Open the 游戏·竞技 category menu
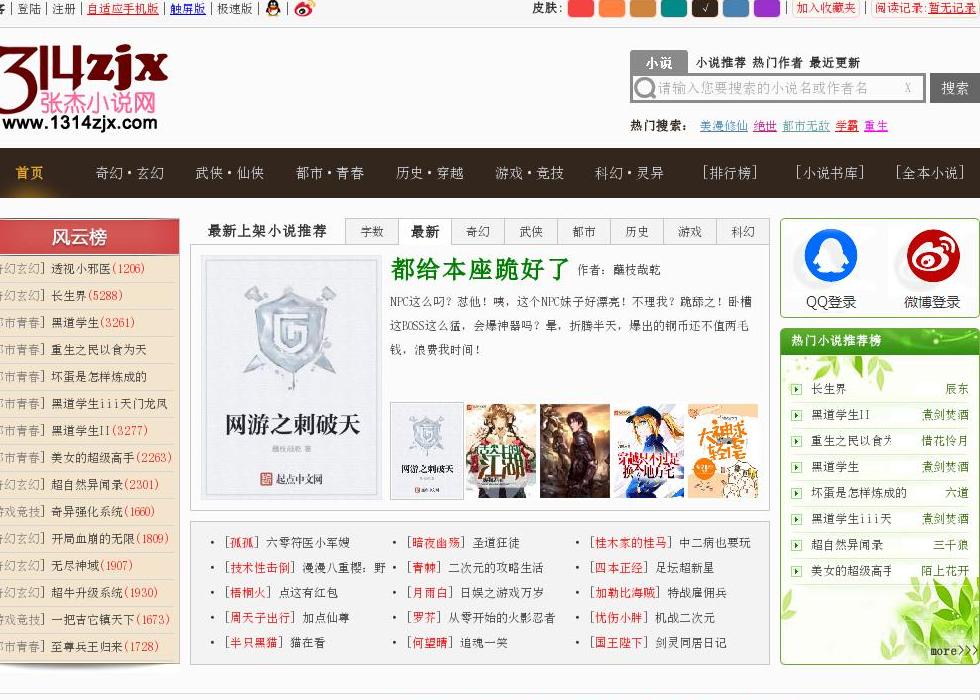The height and width of the screenshot is (700, 980). 529,173
